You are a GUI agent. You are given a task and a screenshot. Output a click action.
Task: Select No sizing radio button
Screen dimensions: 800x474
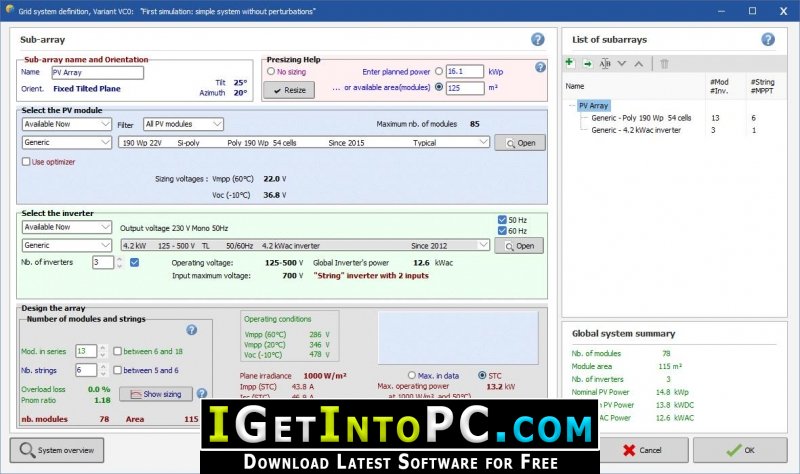[271, 71]
